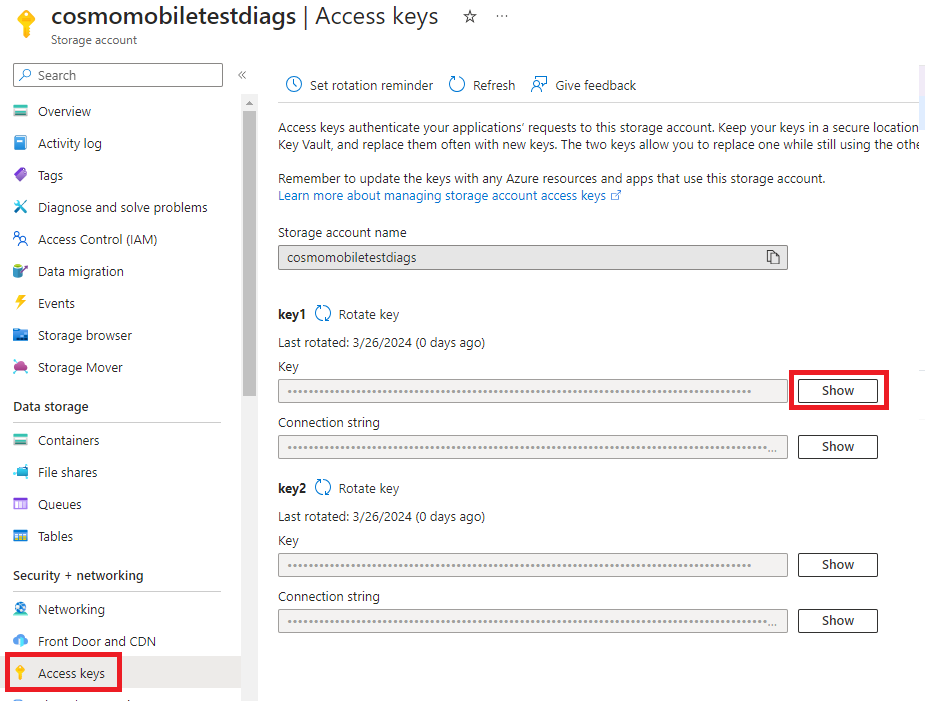Show the value of key1

point(838,390)
